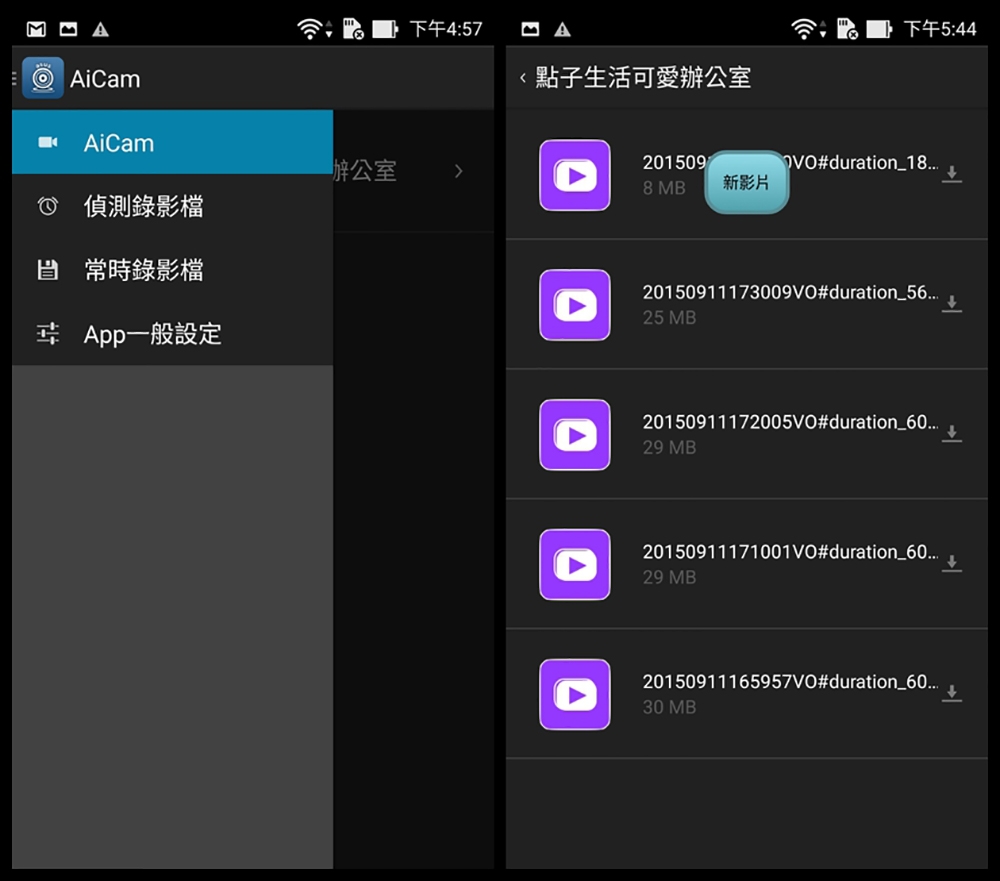This screenshot has width=1000, height=881.
Task: Tap the Gmail notification icon in status bar
Action: pyautogui.click(x=36, y=29)
